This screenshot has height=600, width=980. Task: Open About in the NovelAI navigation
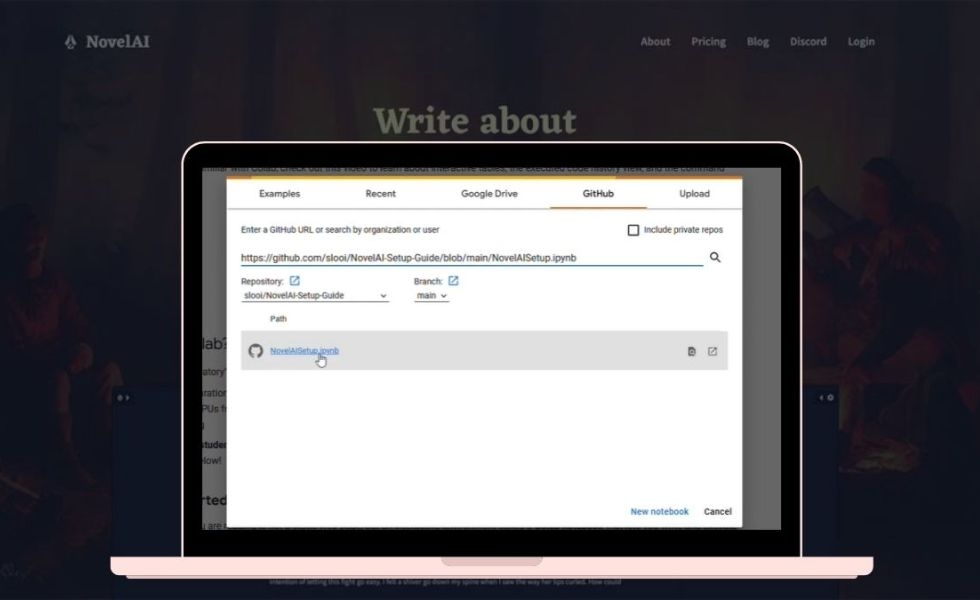pos(655,42)
